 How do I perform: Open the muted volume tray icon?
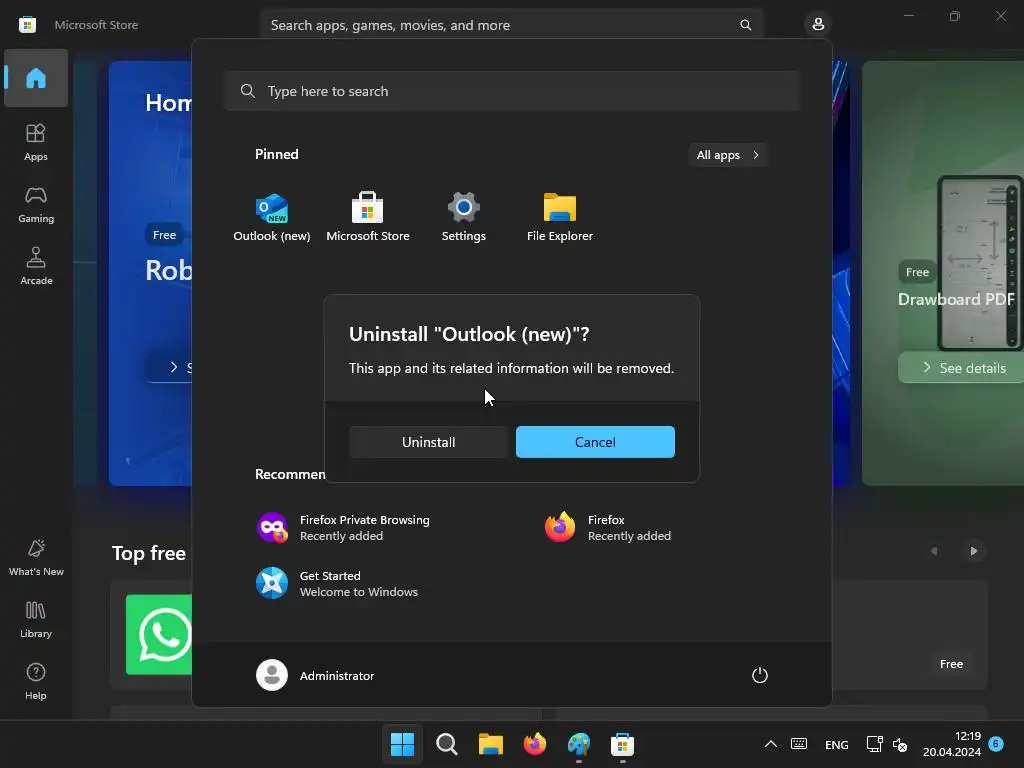point(900,744)
